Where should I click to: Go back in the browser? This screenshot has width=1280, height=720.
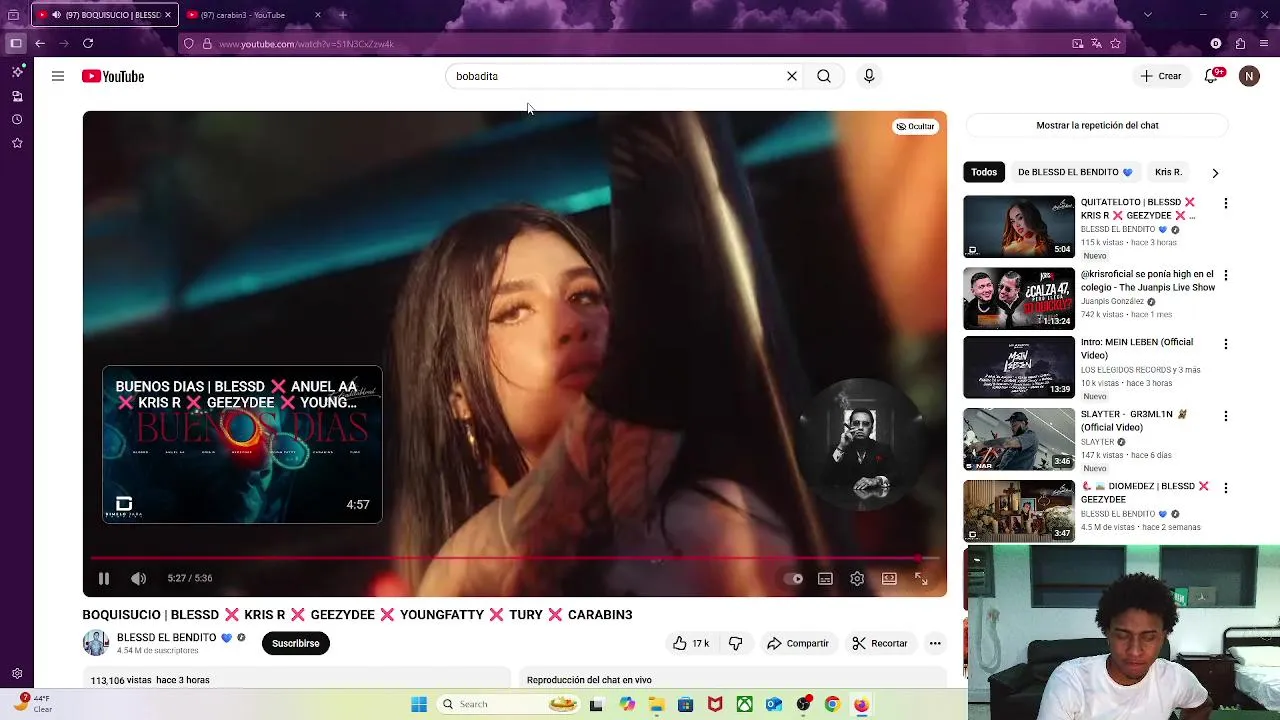[x=40, y=44]
